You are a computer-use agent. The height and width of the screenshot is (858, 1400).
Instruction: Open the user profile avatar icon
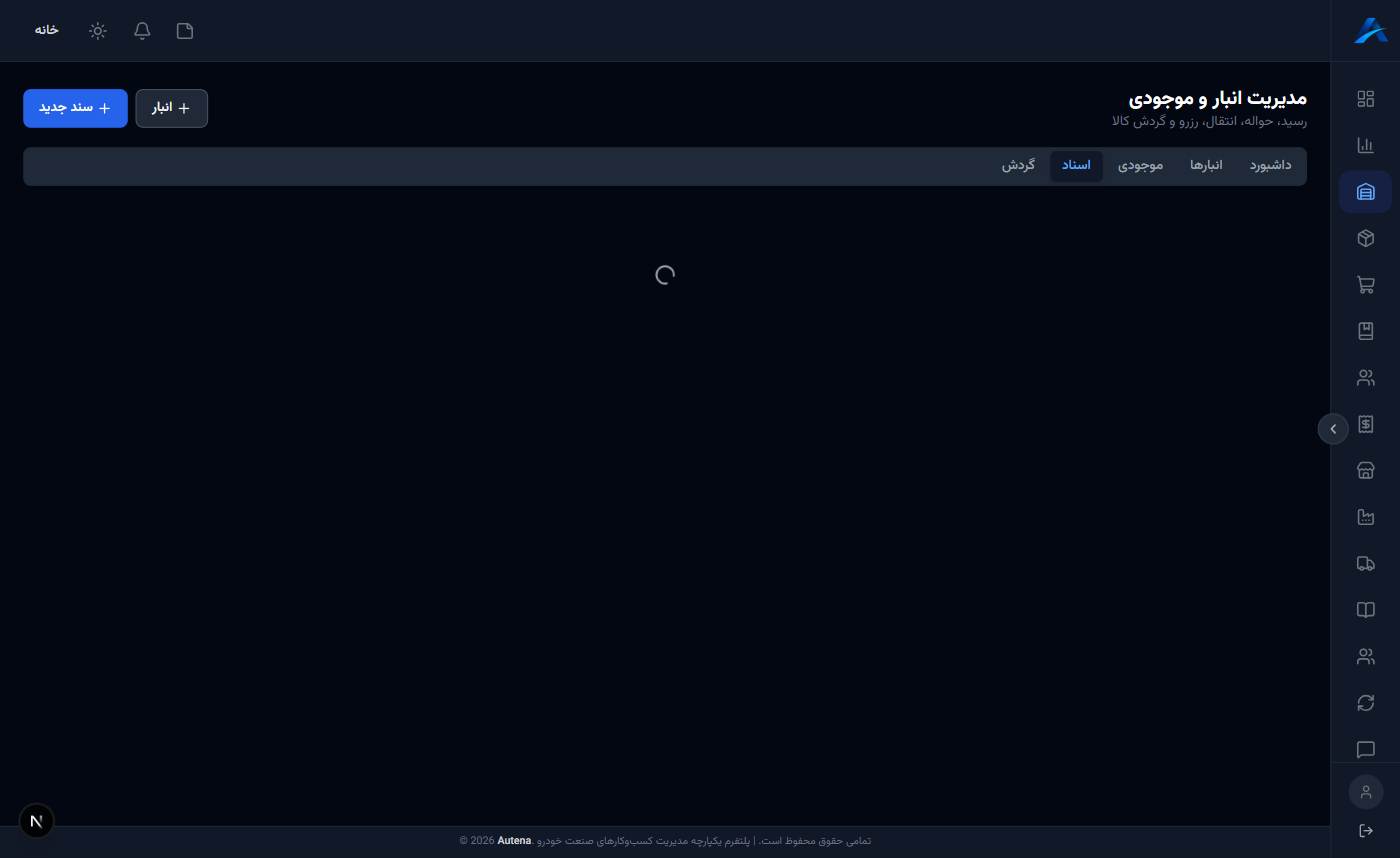point(1365,792)
